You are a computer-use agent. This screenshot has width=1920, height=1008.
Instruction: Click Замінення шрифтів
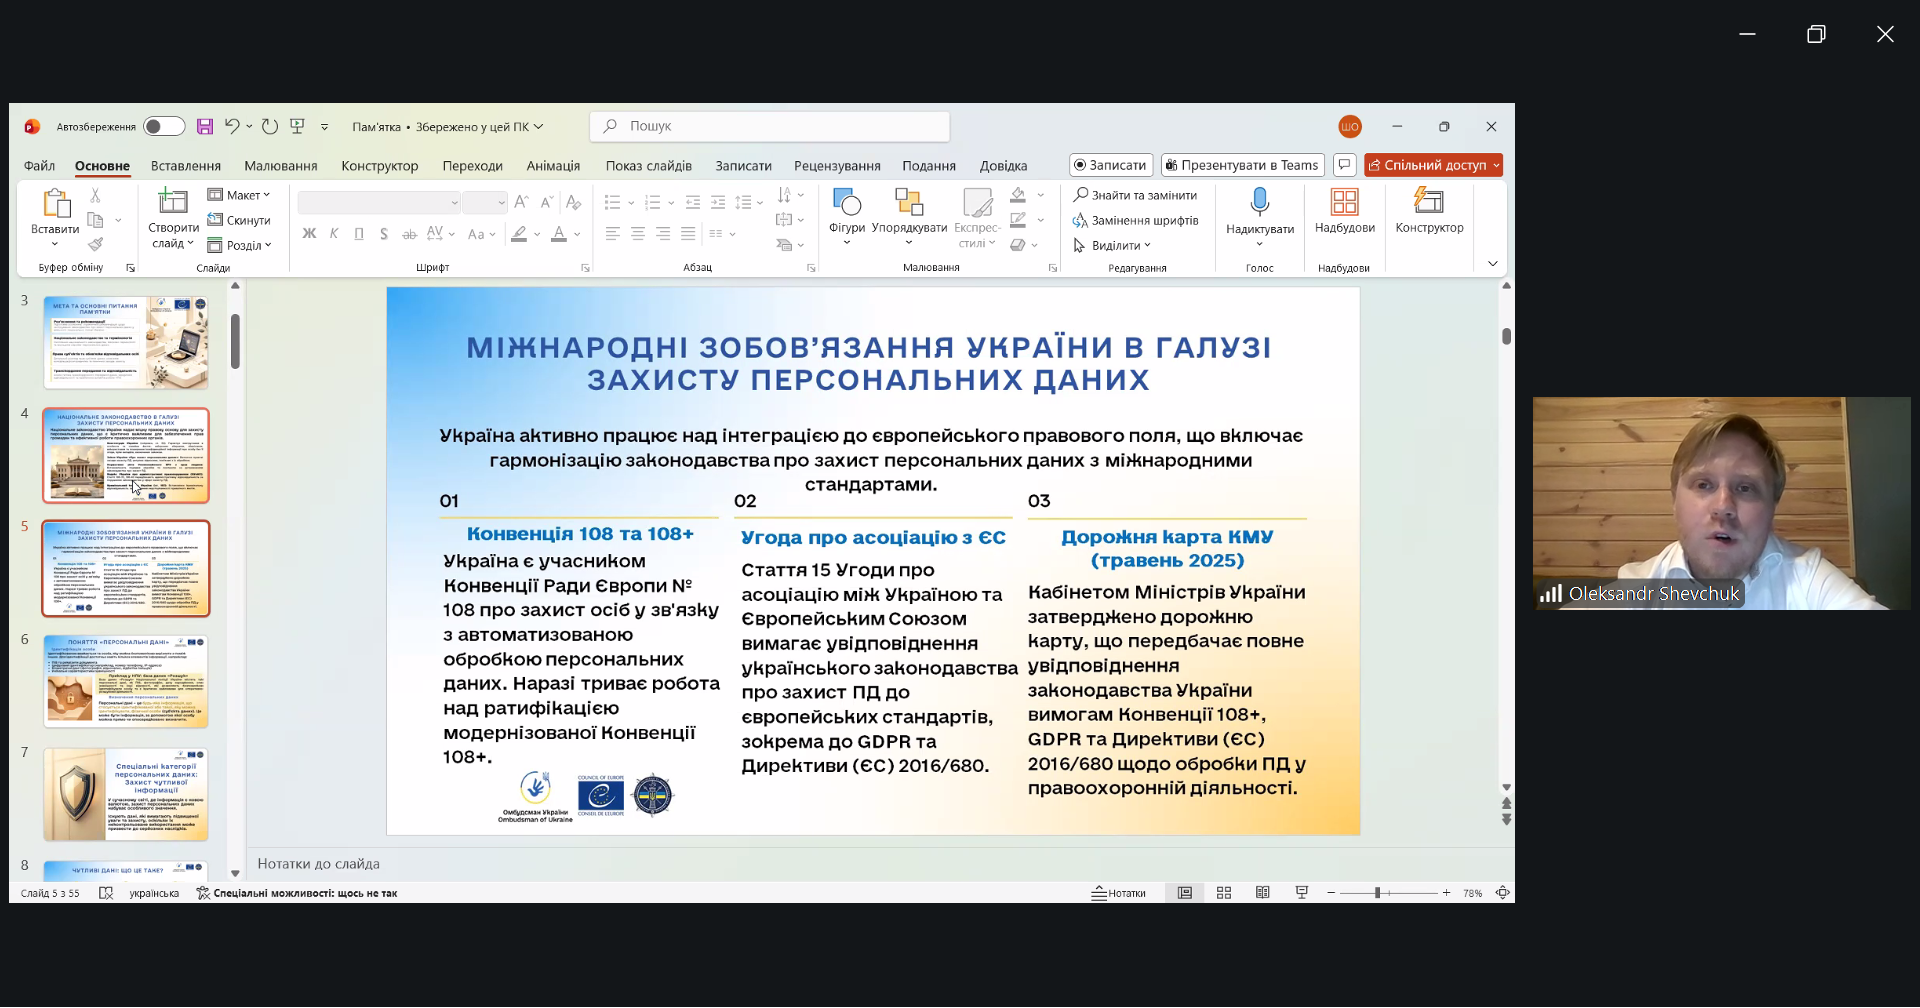[x=1135, y=220]
